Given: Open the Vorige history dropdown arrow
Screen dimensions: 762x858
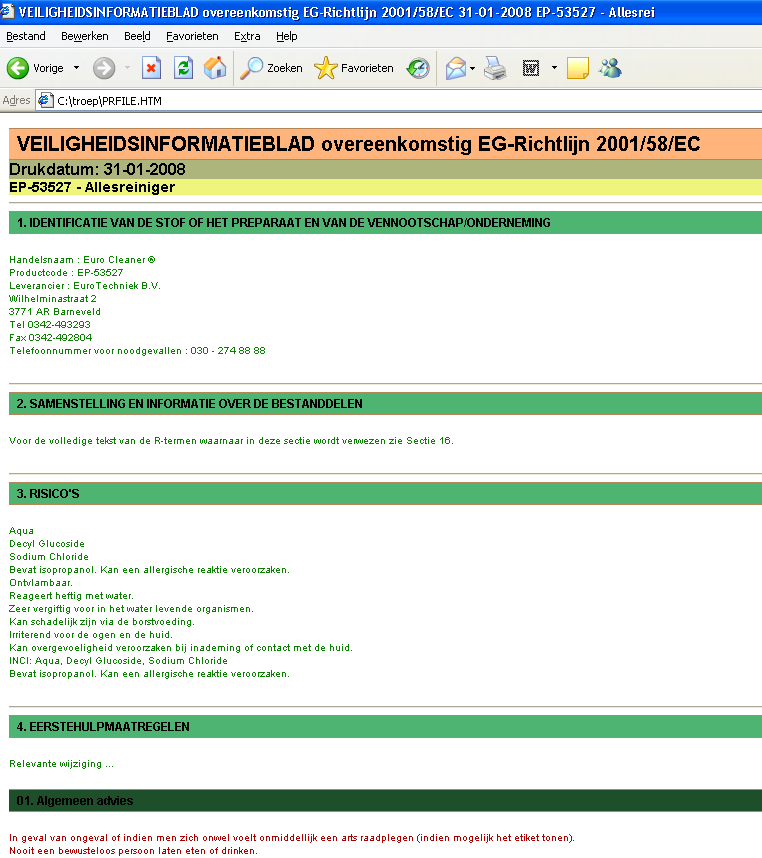Looking at the screenshot, I should coord(77,68).
